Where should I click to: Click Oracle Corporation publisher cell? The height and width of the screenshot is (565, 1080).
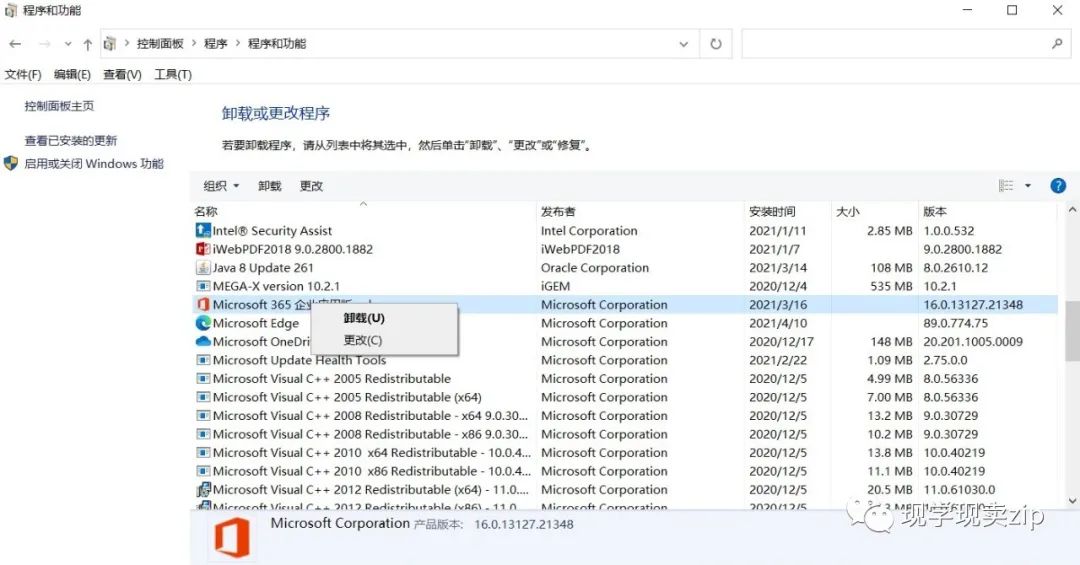coord(594,268)
